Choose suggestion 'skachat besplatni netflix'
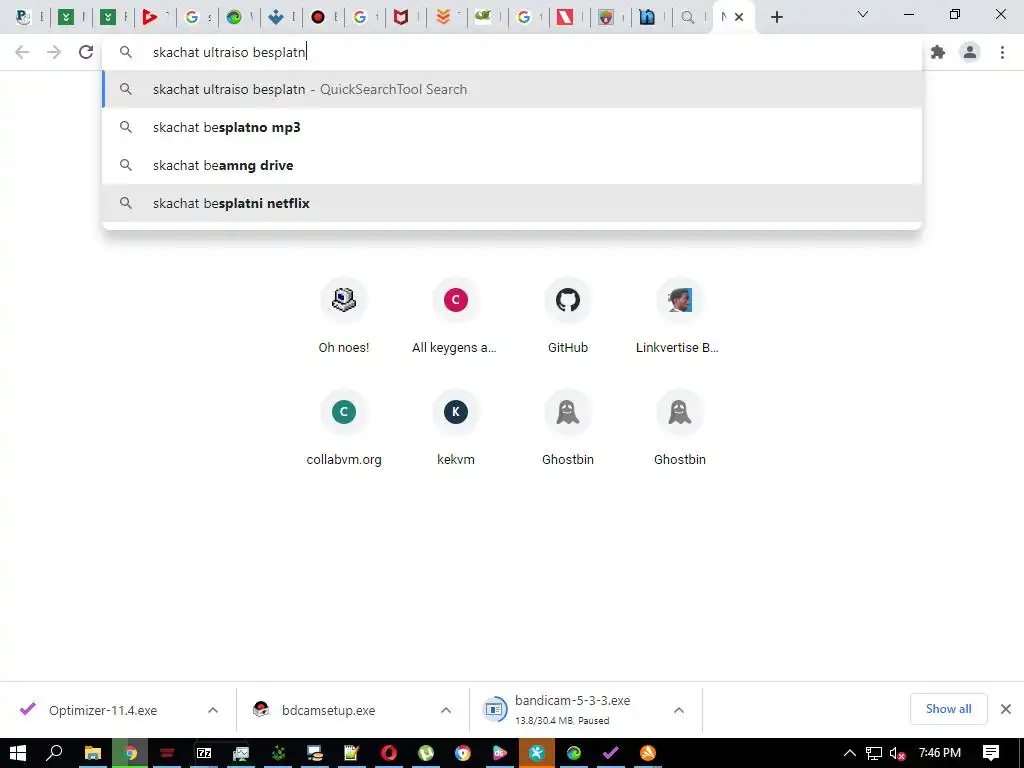The height and width of the screenshot is (768, 1024). [512, 203]
